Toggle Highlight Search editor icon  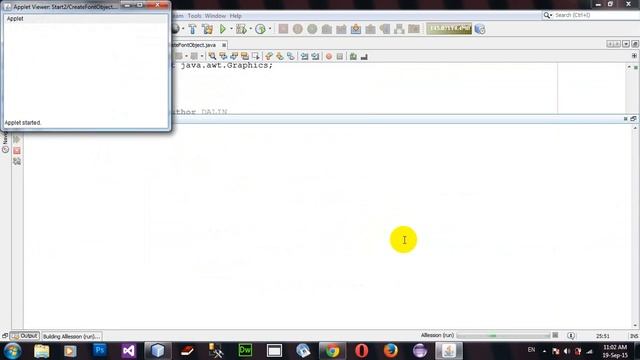point(245,56)
